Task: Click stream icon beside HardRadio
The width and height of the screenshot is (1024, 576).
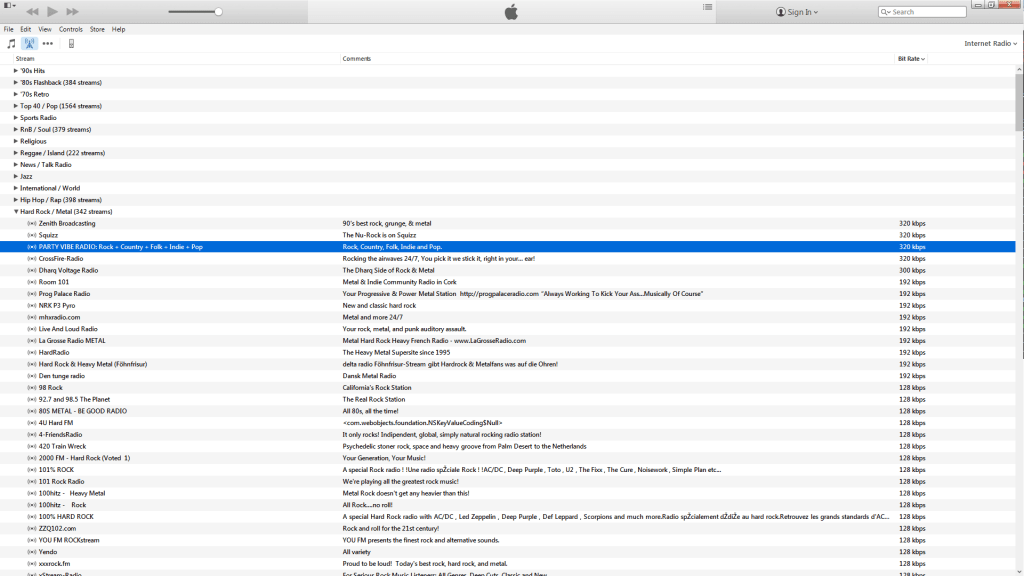Action: point(31,353)
